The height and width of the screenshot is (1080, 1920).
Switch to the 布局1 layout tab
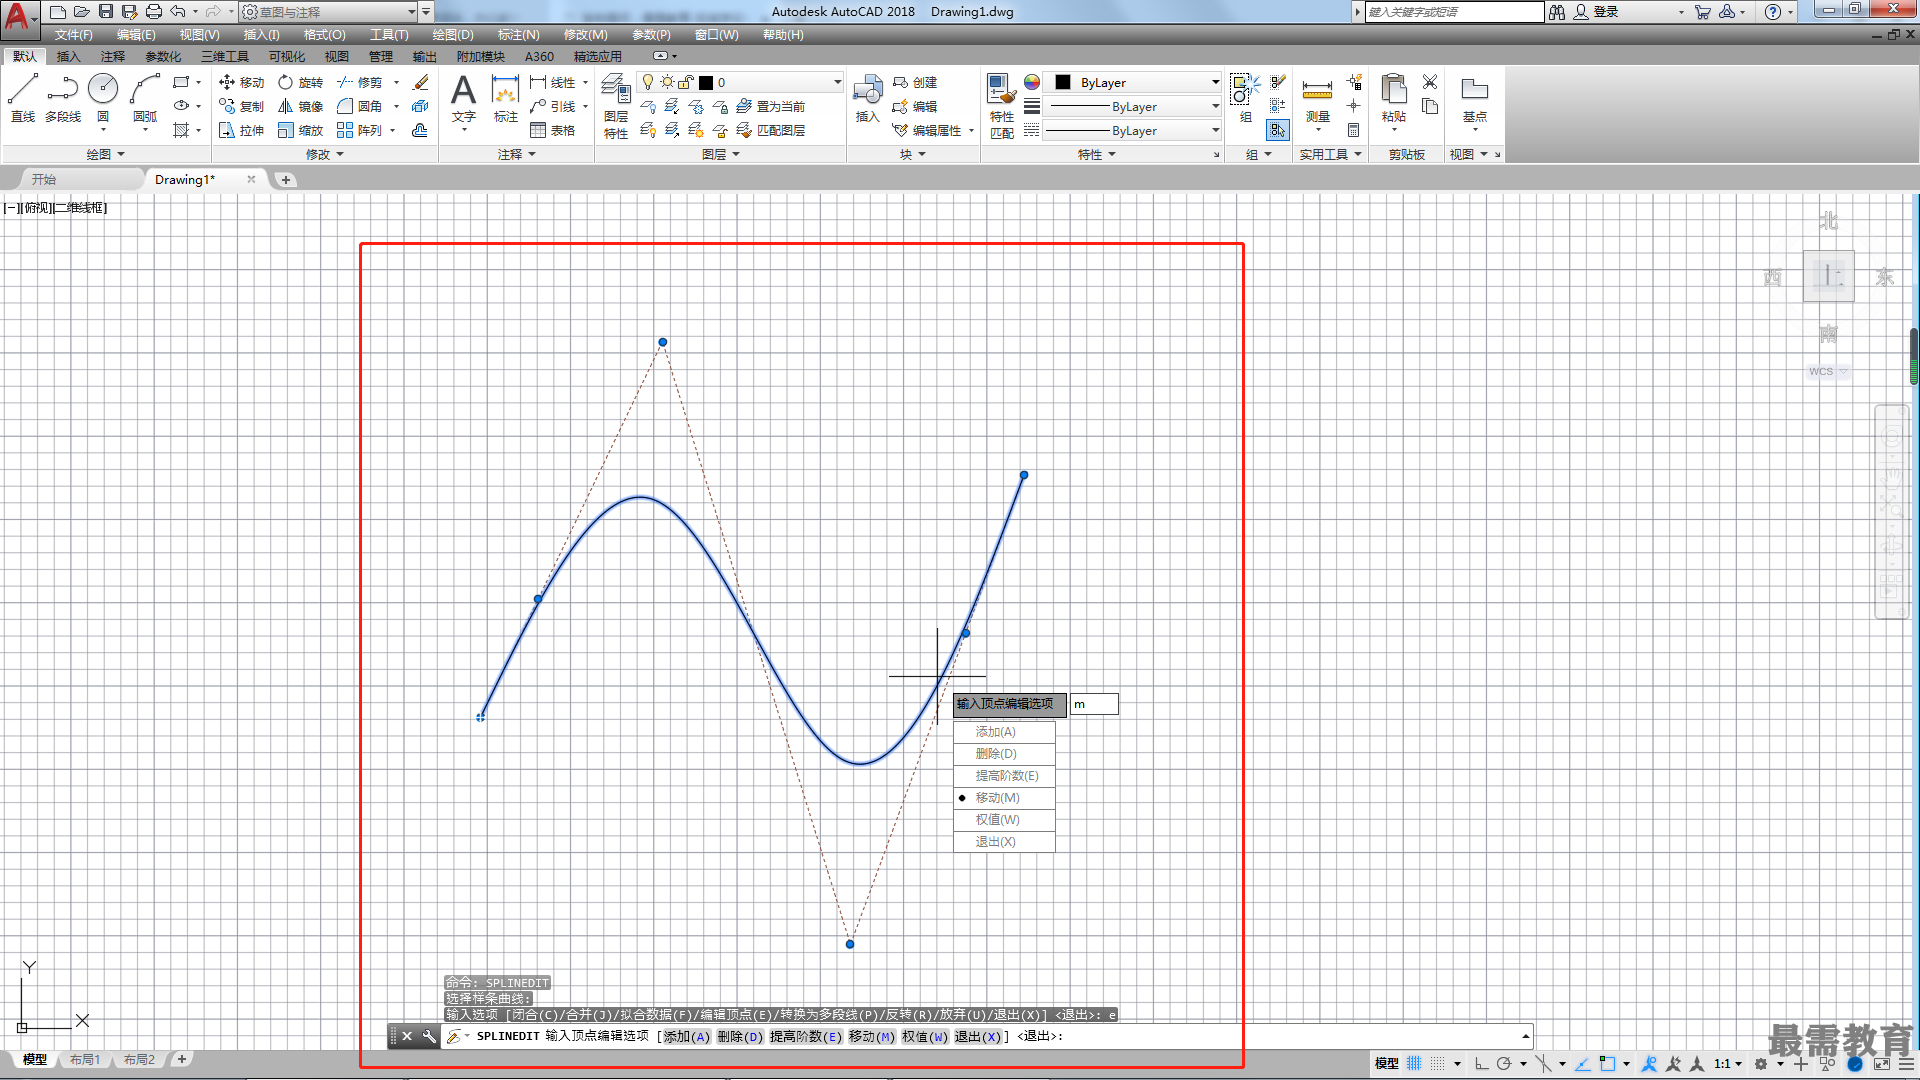tap(85, 1059)
